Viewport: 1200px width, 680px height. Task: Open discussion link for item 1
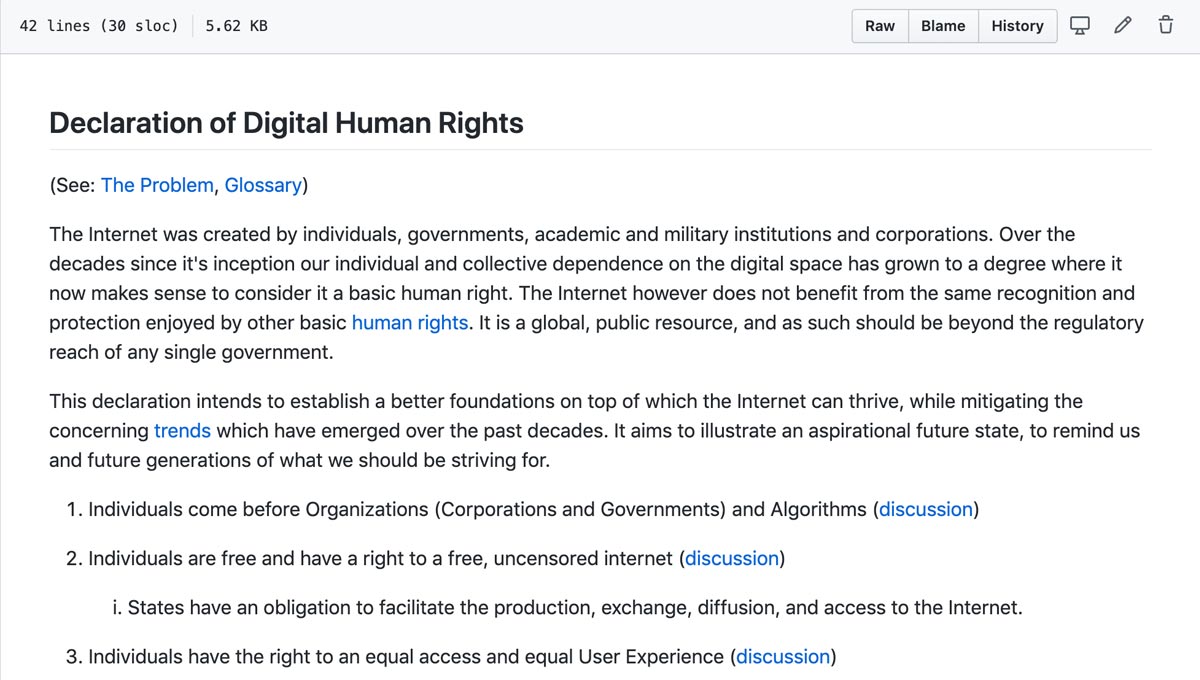click(x=926, y=509)
